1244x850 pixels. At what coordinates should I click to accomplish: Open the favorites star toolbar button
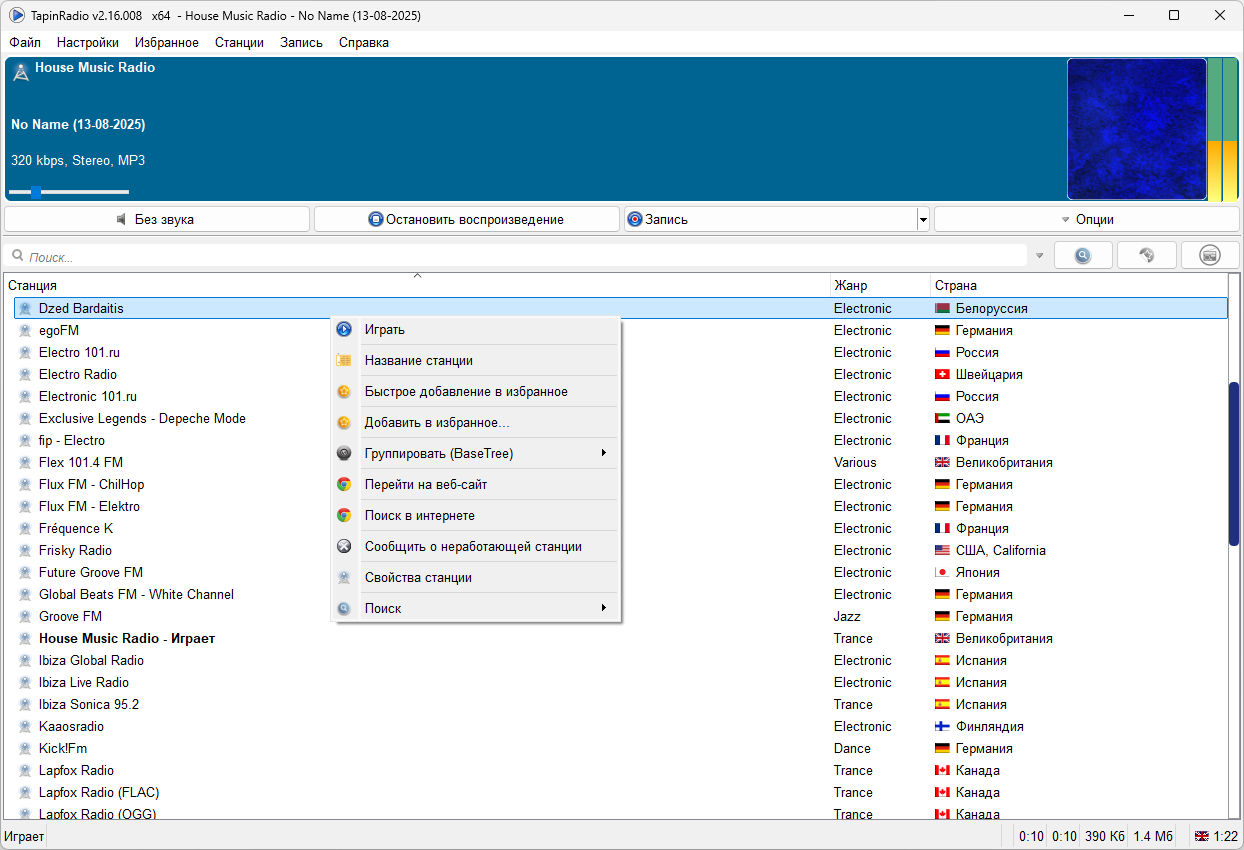[x=1147, y=255]
